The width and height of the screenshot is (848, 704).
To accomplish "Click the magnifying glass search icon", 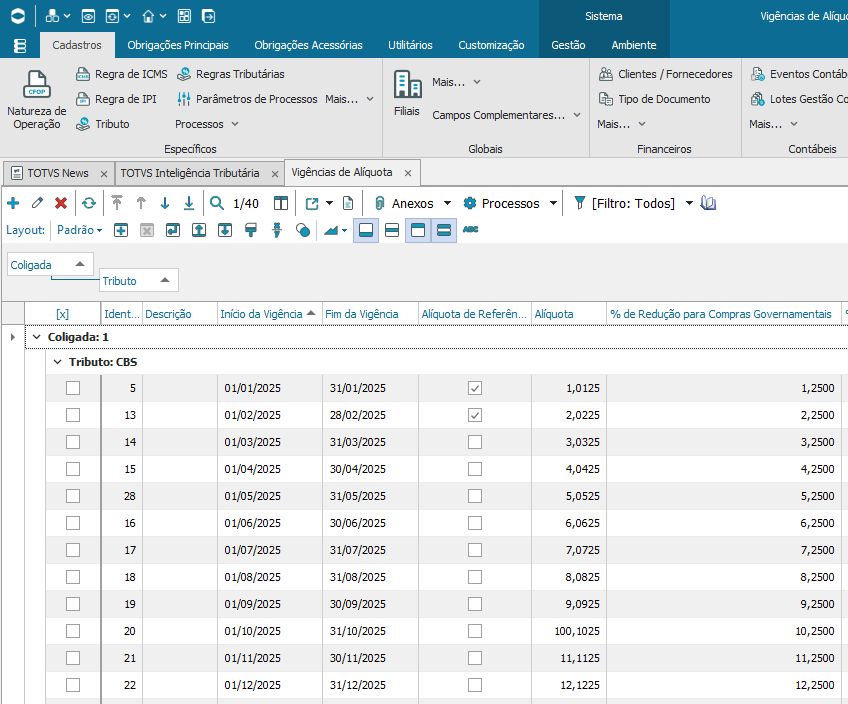I will 217,203.
